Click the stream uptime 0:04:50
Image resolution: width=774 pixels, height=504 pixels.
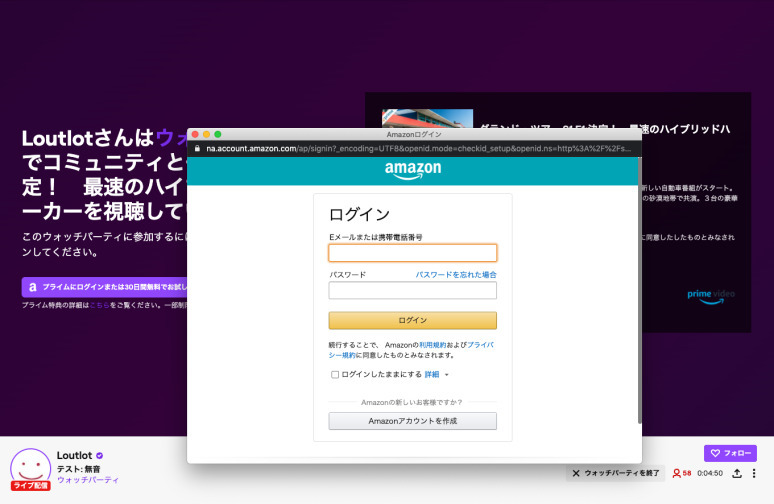click(710, 473)
